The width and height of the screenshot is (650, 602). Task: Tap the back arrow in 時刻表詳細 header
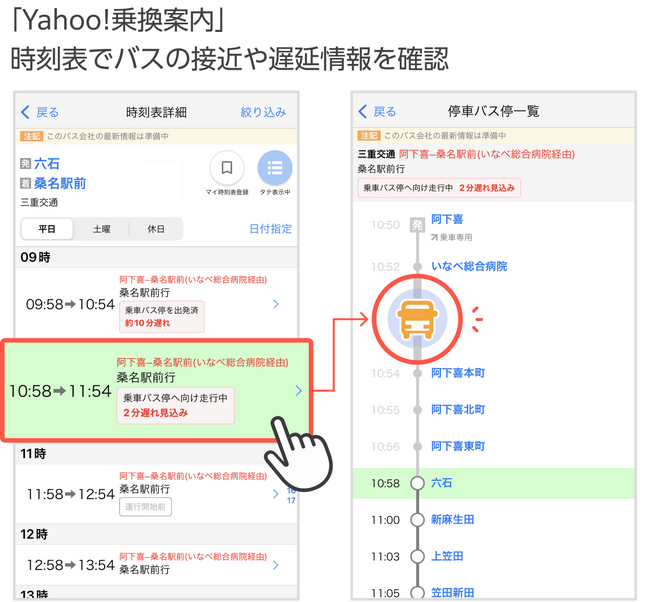27,112
